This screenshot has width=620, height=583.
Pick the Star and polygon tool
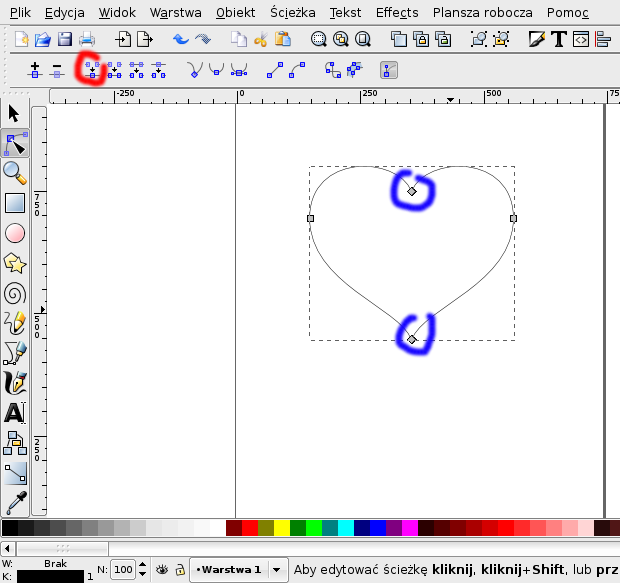15,263
